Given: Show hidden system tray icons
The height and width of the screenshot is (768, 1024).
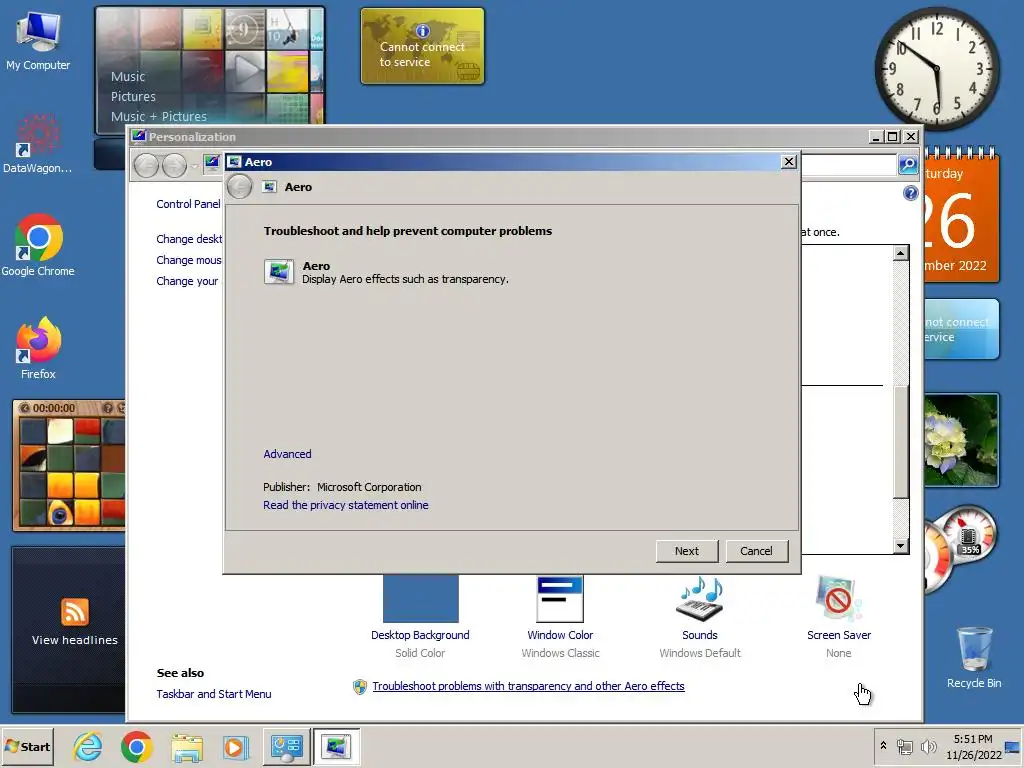Looking at the screenshot, I should tap(883, 745).
